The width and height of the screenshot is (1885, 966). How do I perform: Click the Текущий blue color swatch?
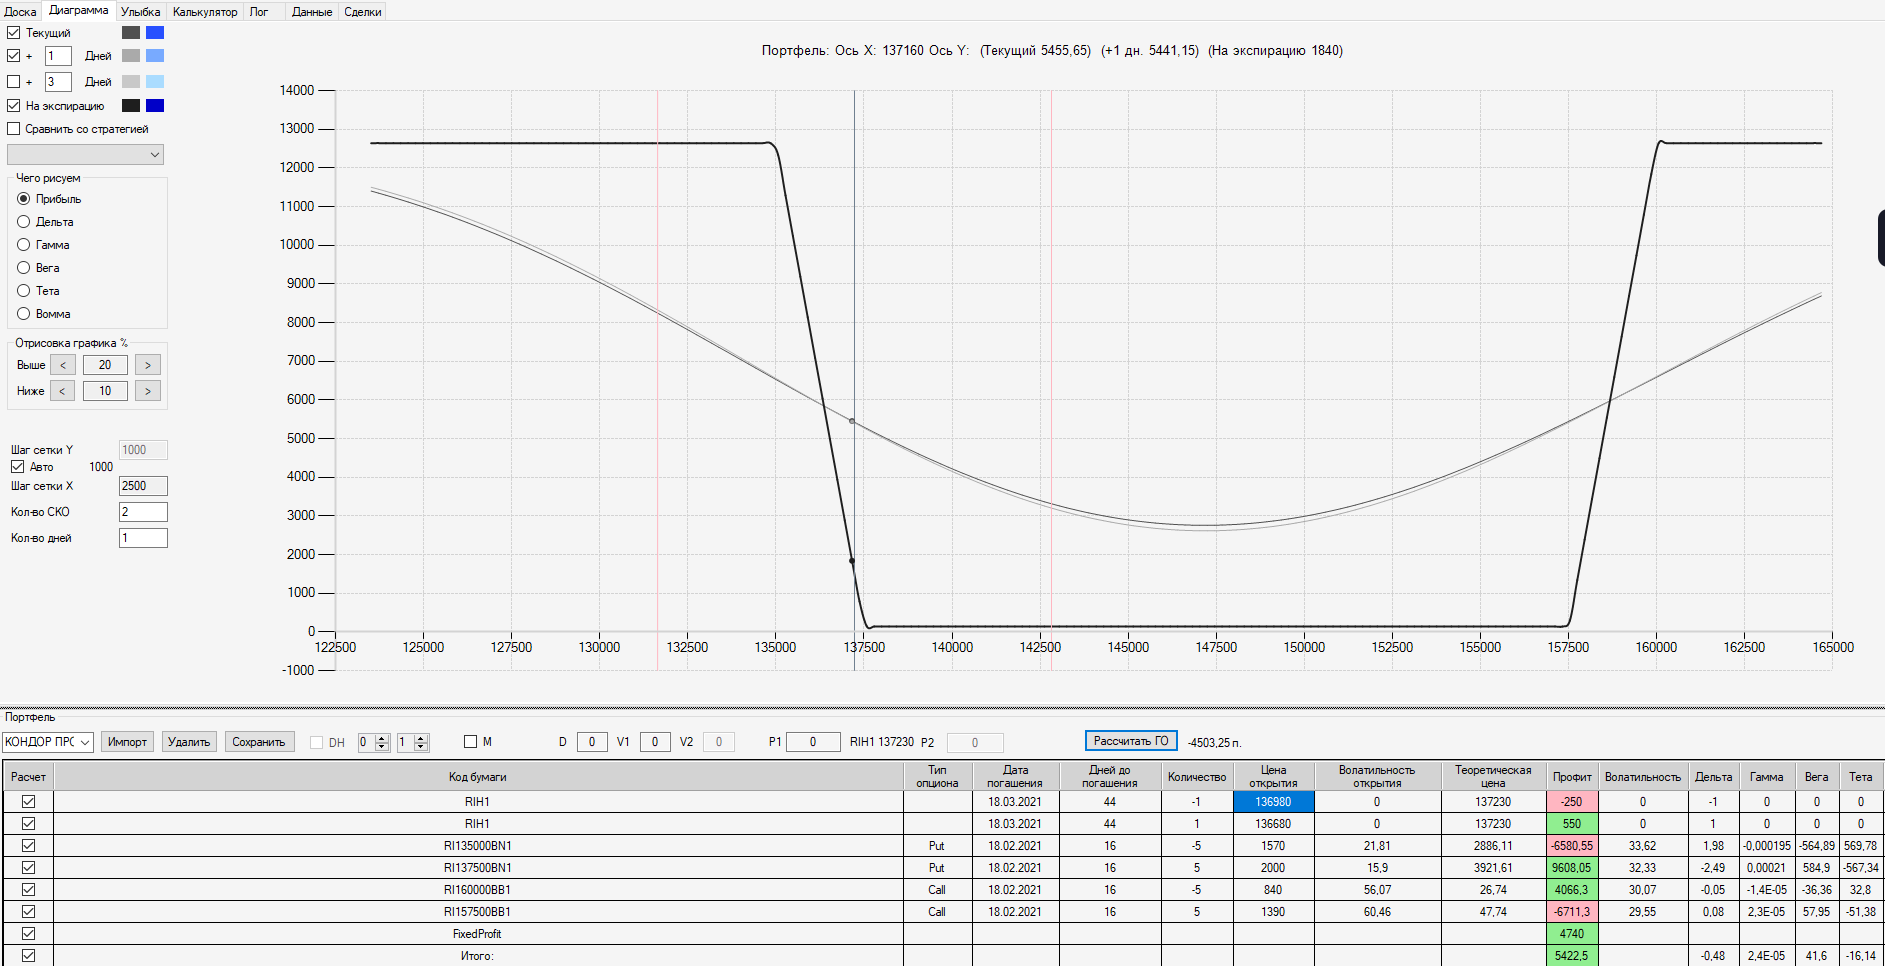(x=155, y=32)
